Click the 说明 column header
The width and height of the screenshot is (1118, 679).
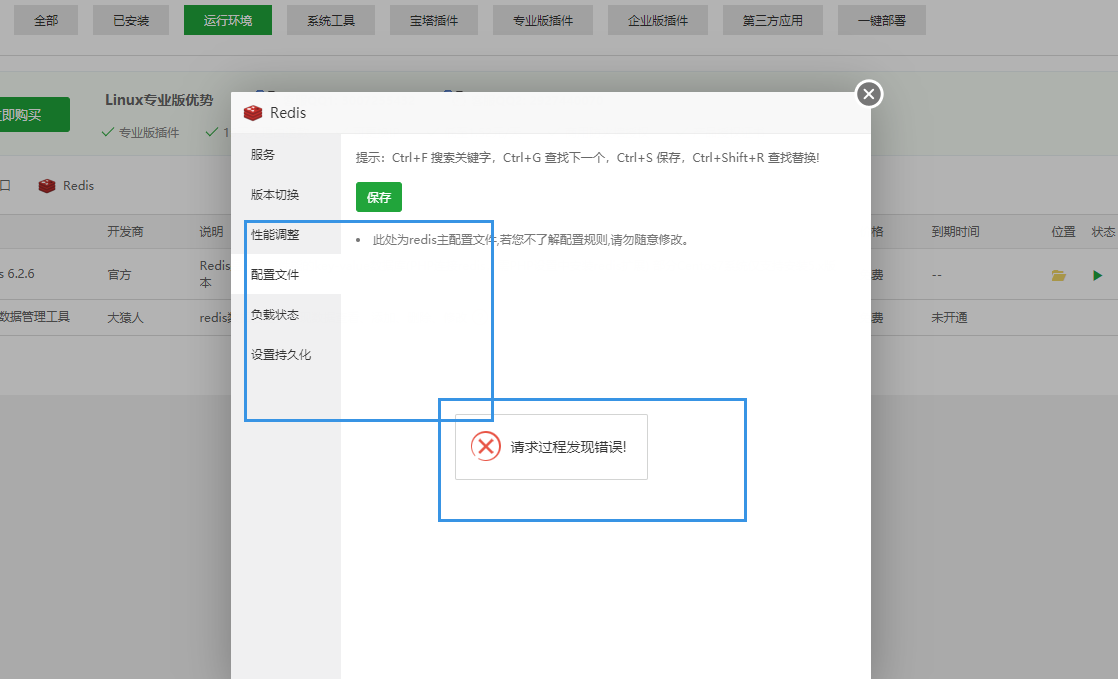(x=211, y=232)
